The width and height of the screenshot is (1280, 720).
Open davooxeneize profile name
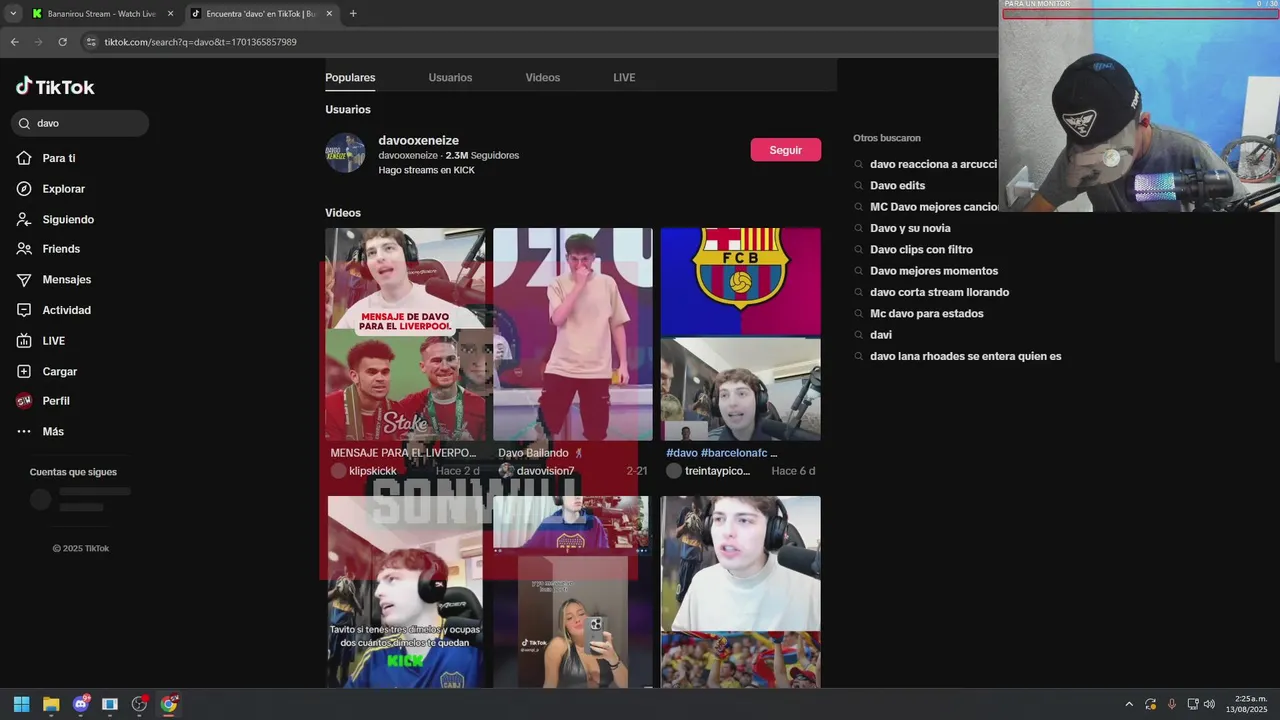[418, 141]
